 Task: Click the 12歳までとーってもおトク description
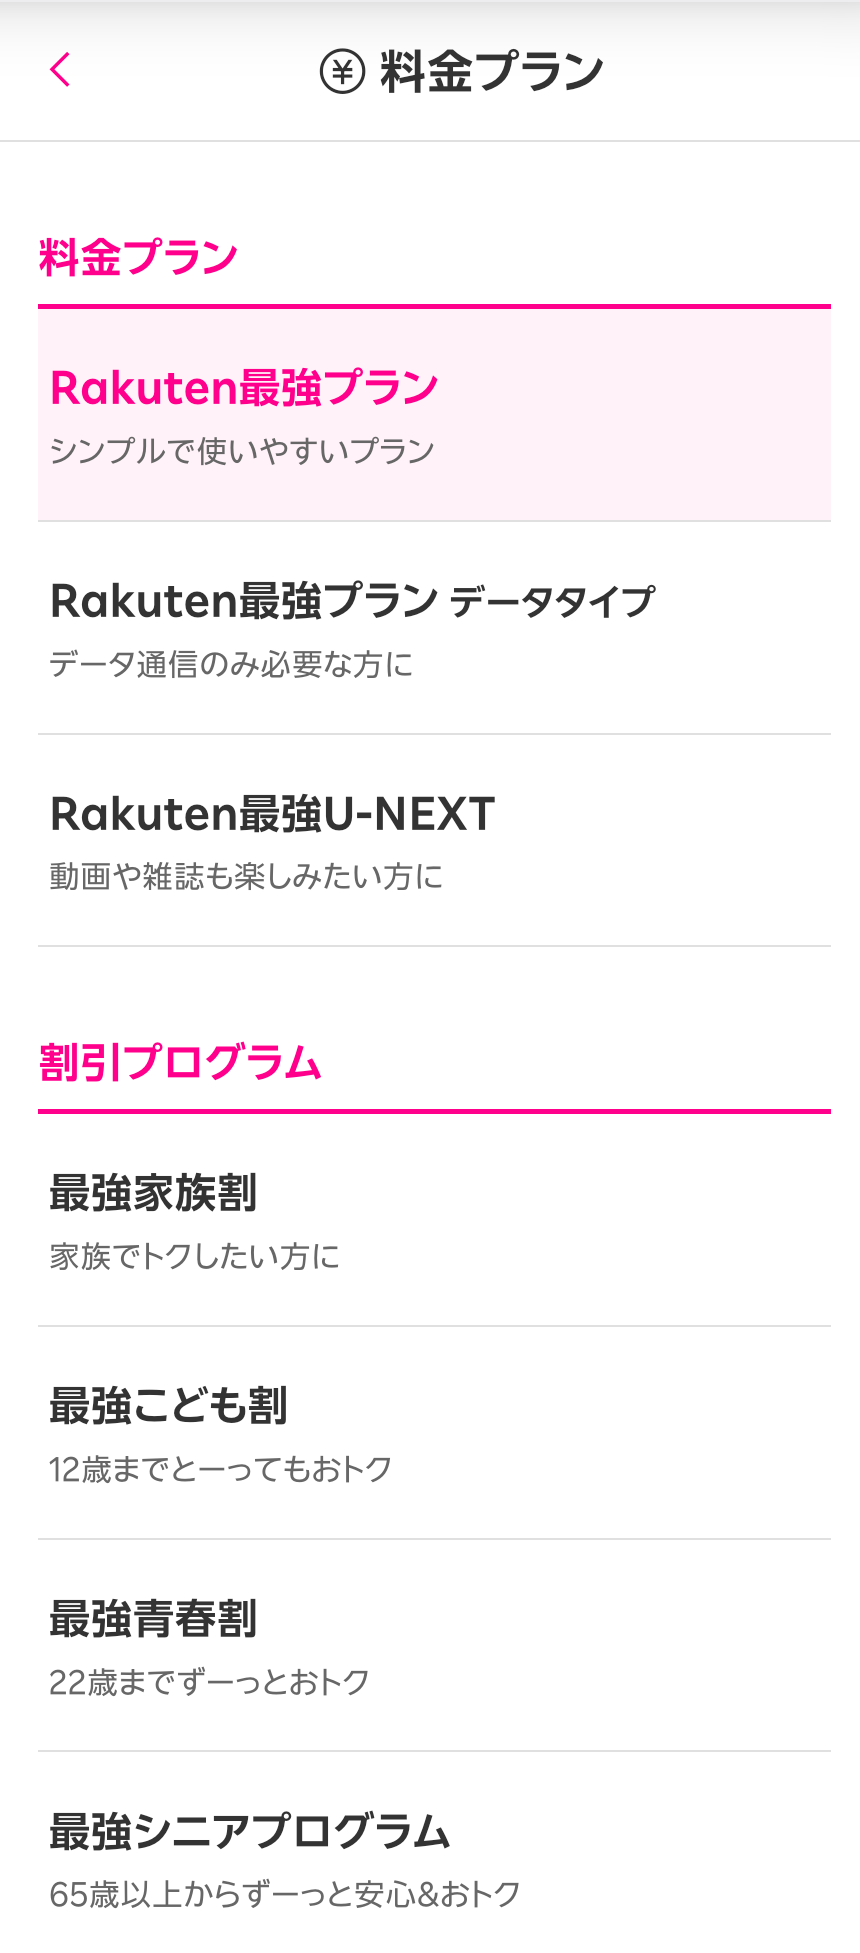pyautogui.click(x=220, y=1469)
